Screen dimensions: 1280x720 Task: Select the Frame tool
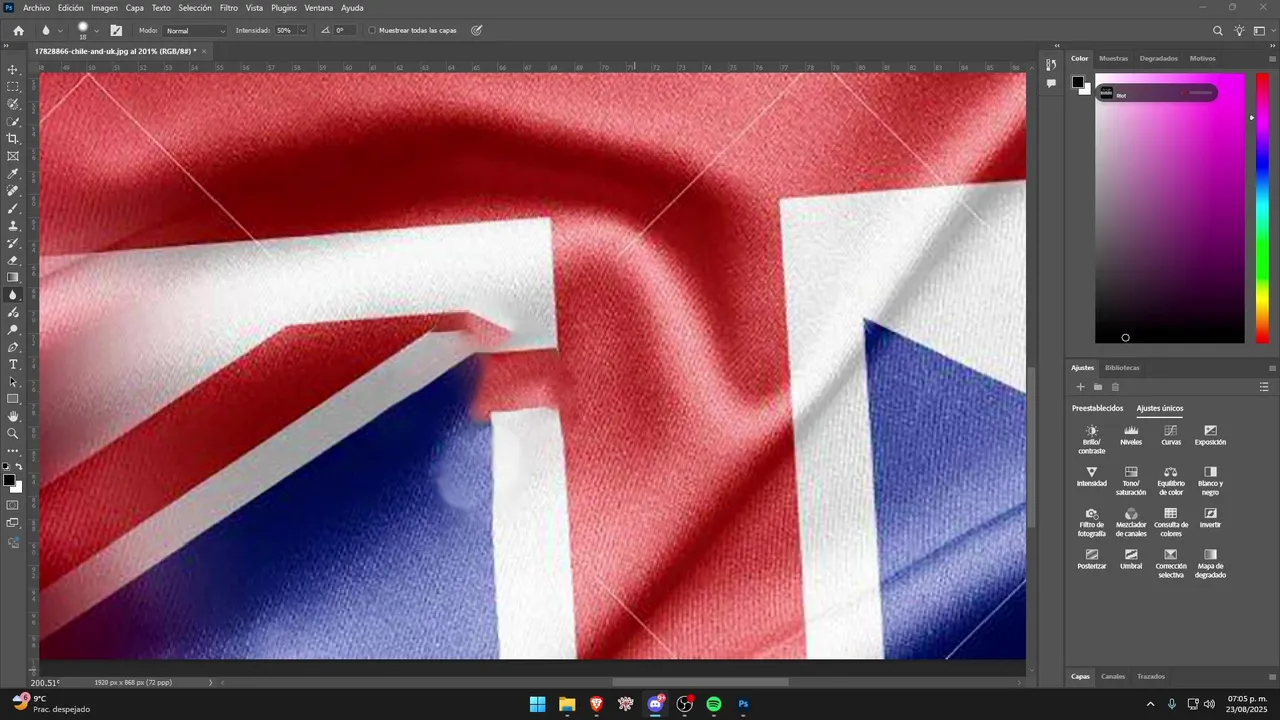pyautogui.click(x=13, y=156)
